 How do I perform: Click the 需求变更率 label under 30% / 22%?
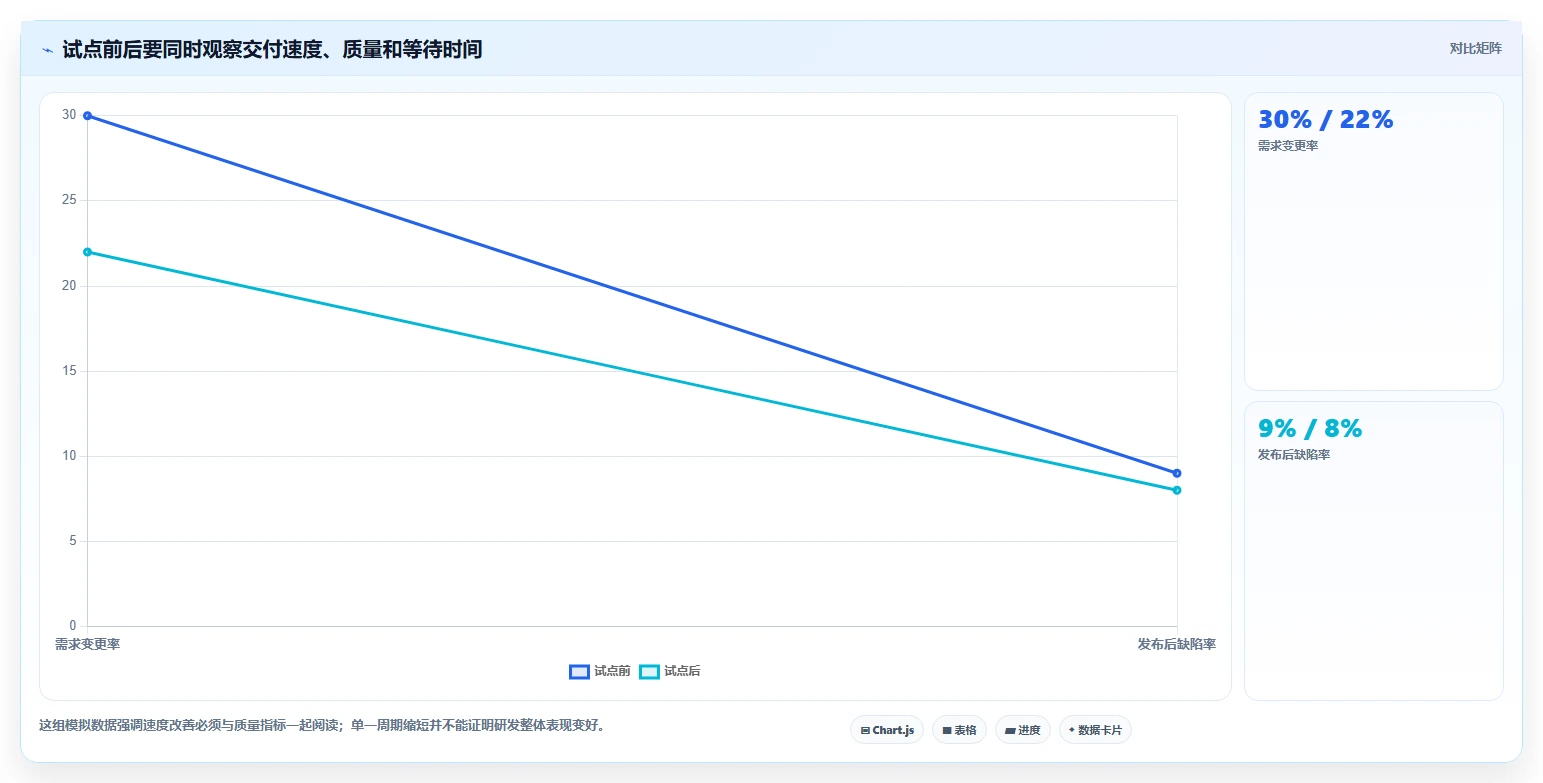[x=1288, y=146]
